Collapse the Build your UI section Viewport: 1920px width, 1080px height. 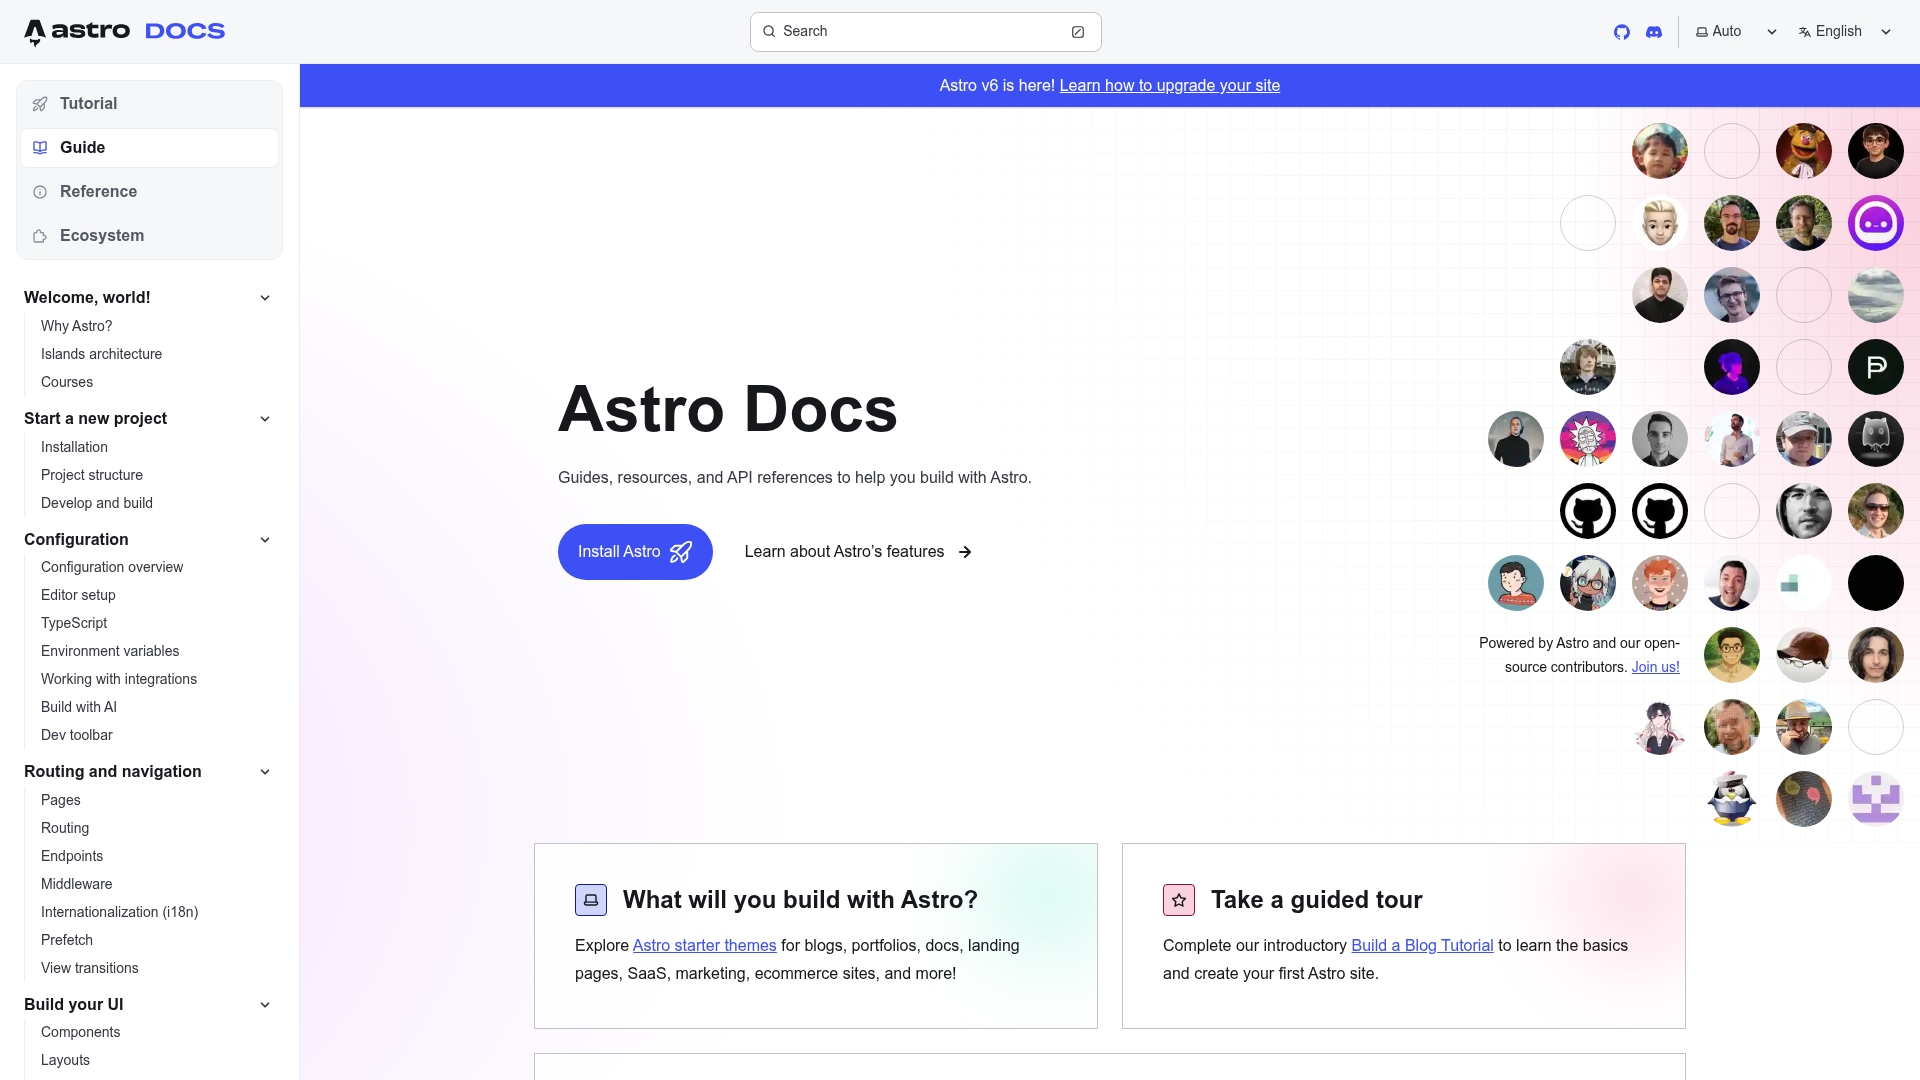click(265, 1005)
